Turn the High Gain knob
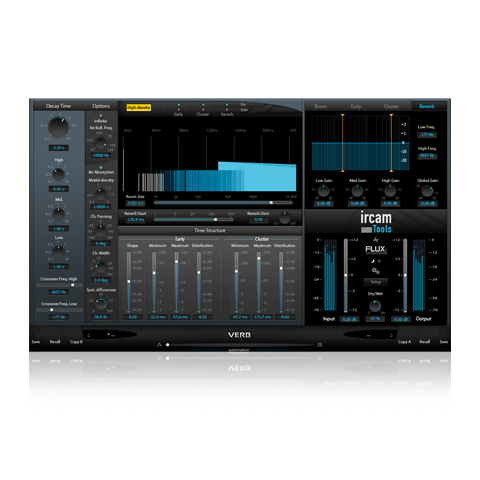 (390, 191)
